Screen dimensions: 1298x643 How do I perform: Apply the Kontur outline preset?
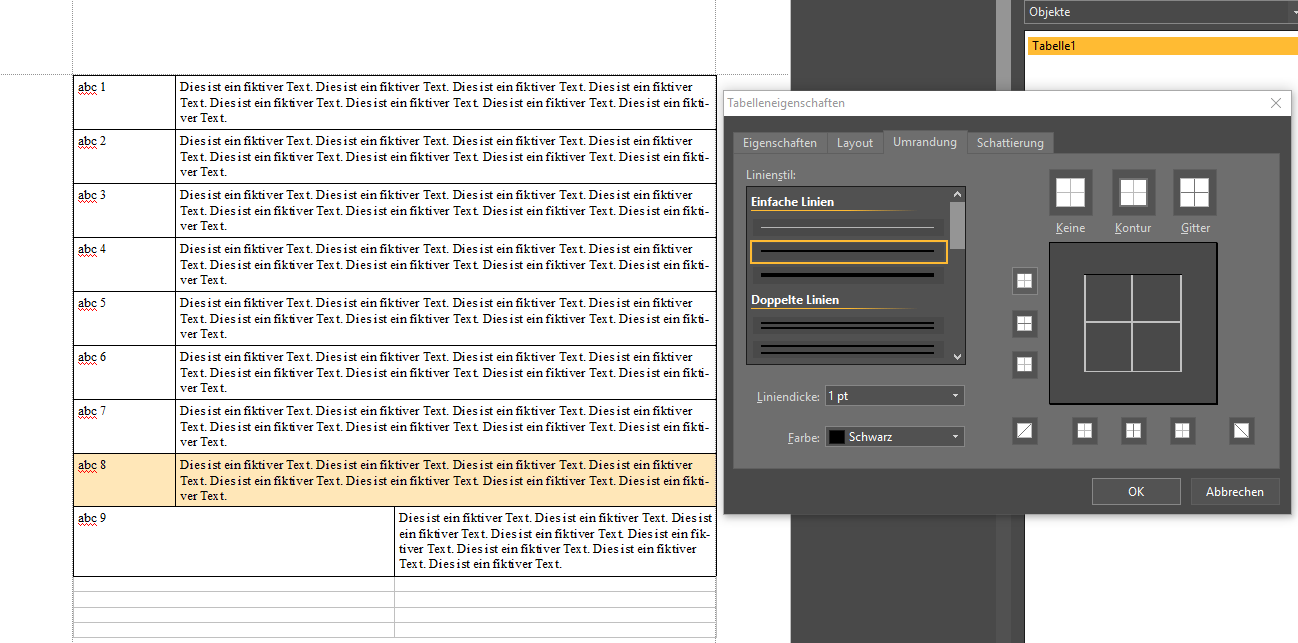click(x=1133, y=192)
